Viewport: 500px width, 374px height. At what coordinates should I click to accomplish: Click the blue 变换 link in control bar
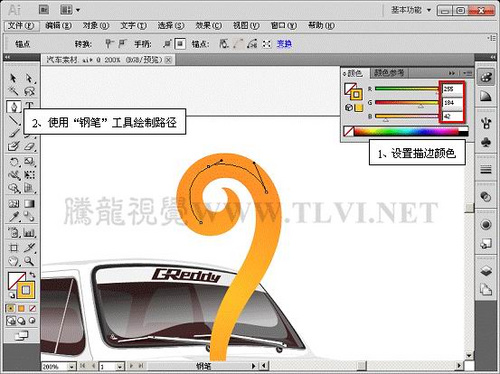click(284, 44)
